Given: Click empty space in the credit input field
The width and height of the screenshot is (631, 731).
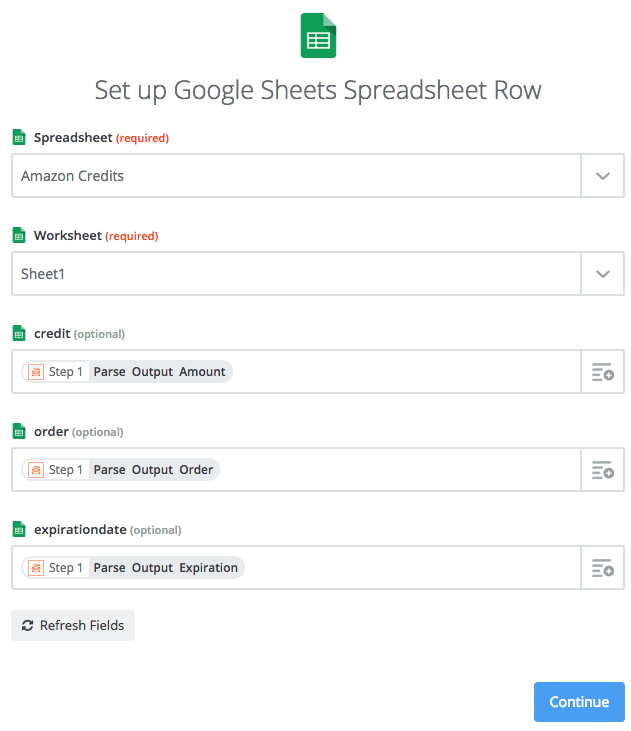Looking at the screenshot, I should point(400,372).
